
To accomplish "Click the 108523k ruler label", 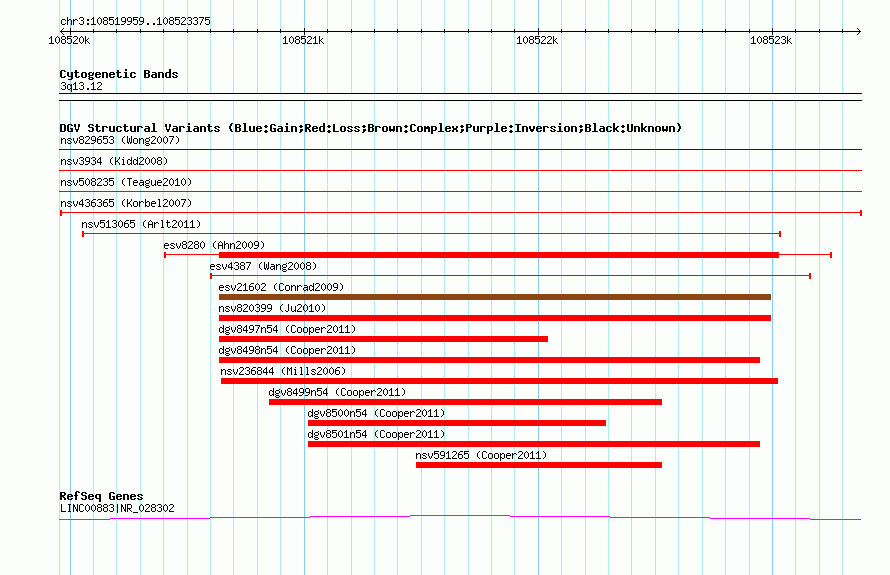I will tap(771, 40).
